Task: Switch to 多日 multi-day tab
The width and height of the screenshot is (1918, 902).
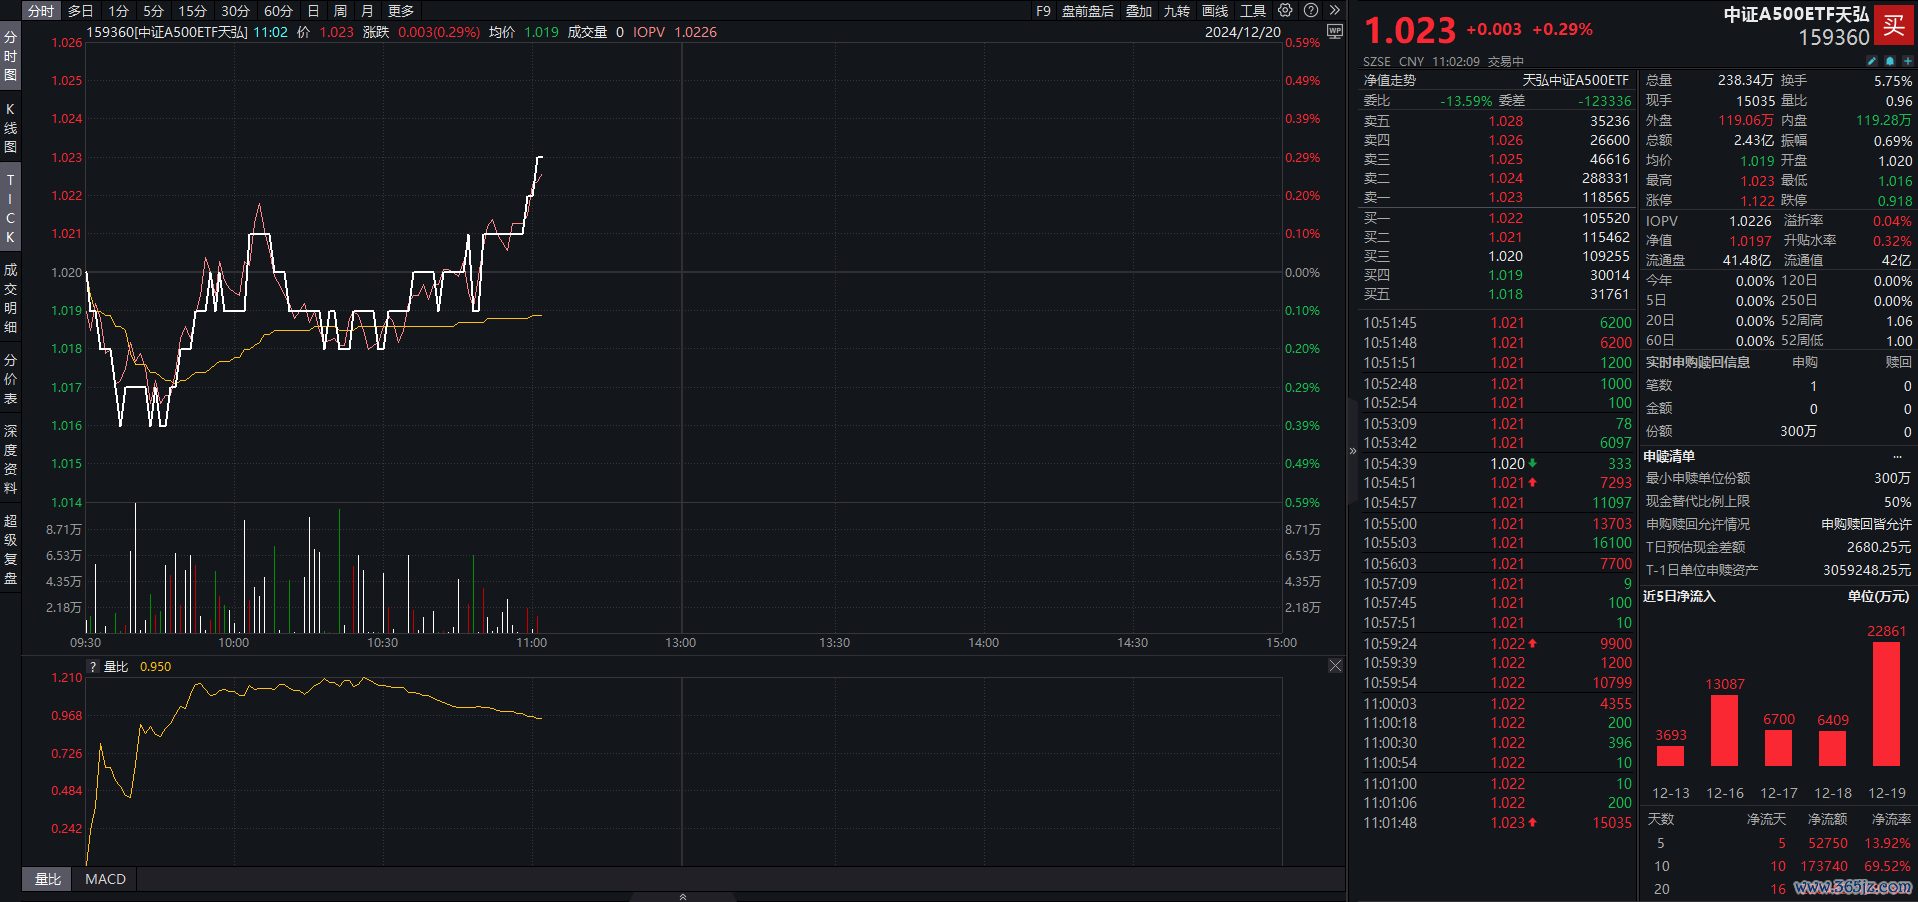Action: click(80, 11)
